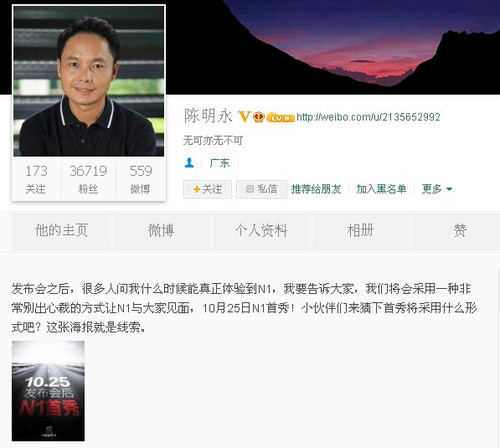Click the LV level badge
The height and width of the screenshot is (448, 500).
280,117
